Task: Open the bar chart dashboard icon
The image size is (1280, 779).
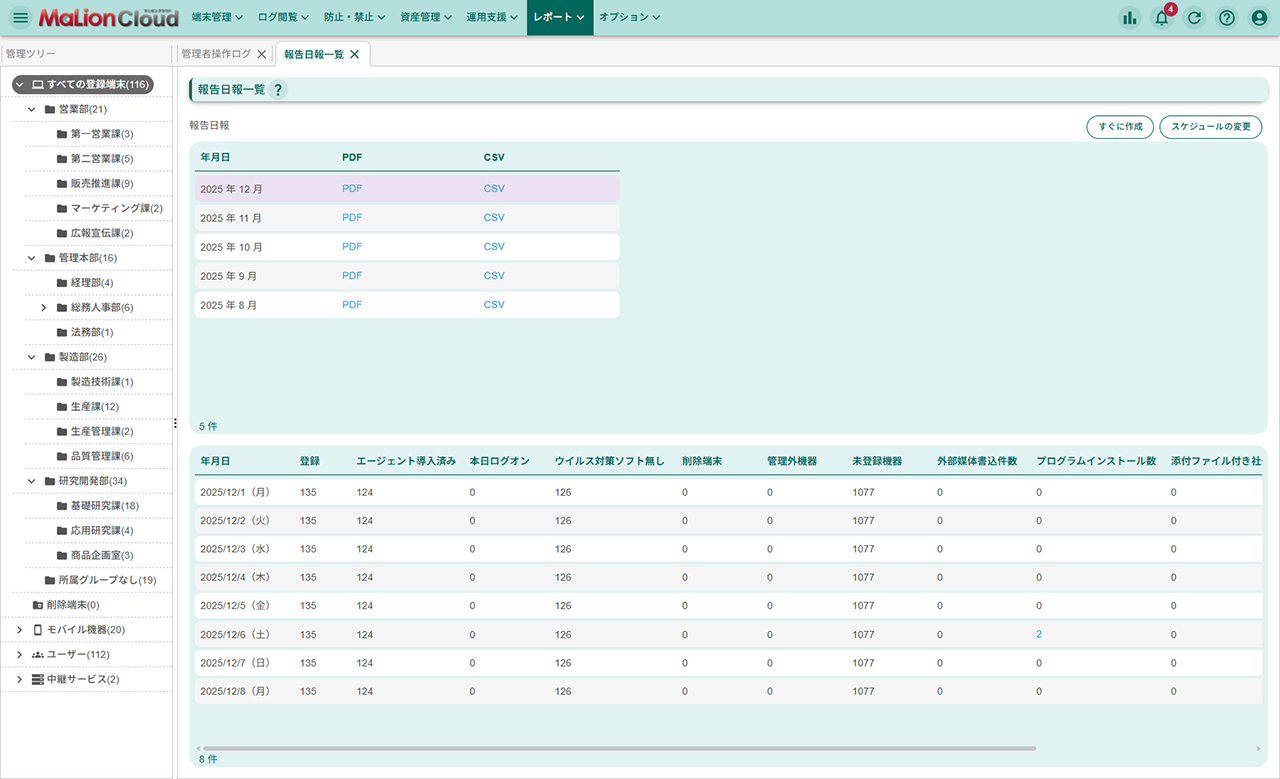Action: (1130, 18)
